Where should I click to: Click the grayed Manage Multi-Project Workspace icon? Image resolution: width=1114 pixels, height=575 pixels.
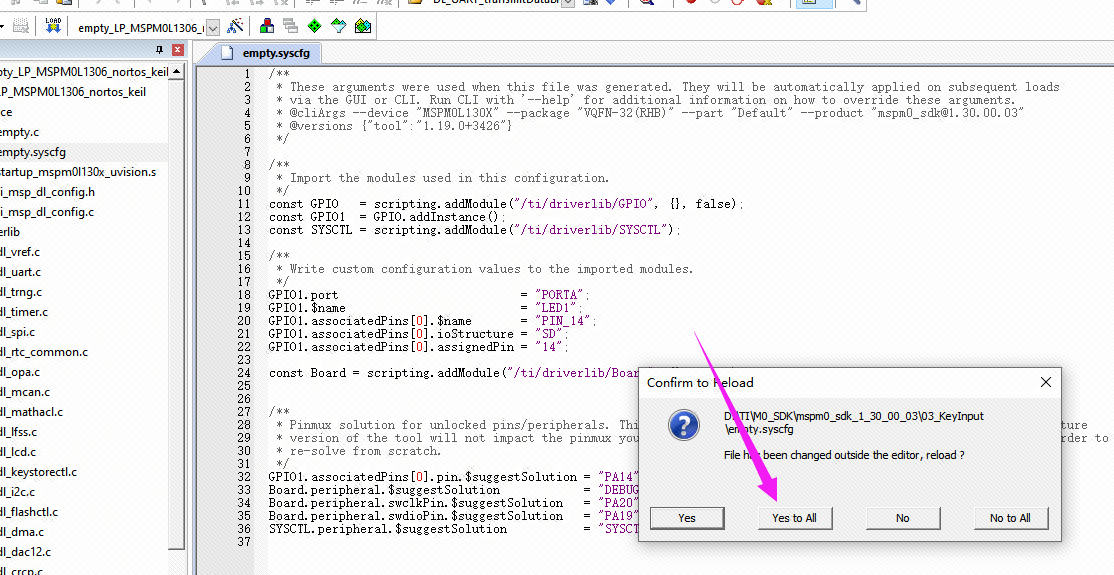290,26
